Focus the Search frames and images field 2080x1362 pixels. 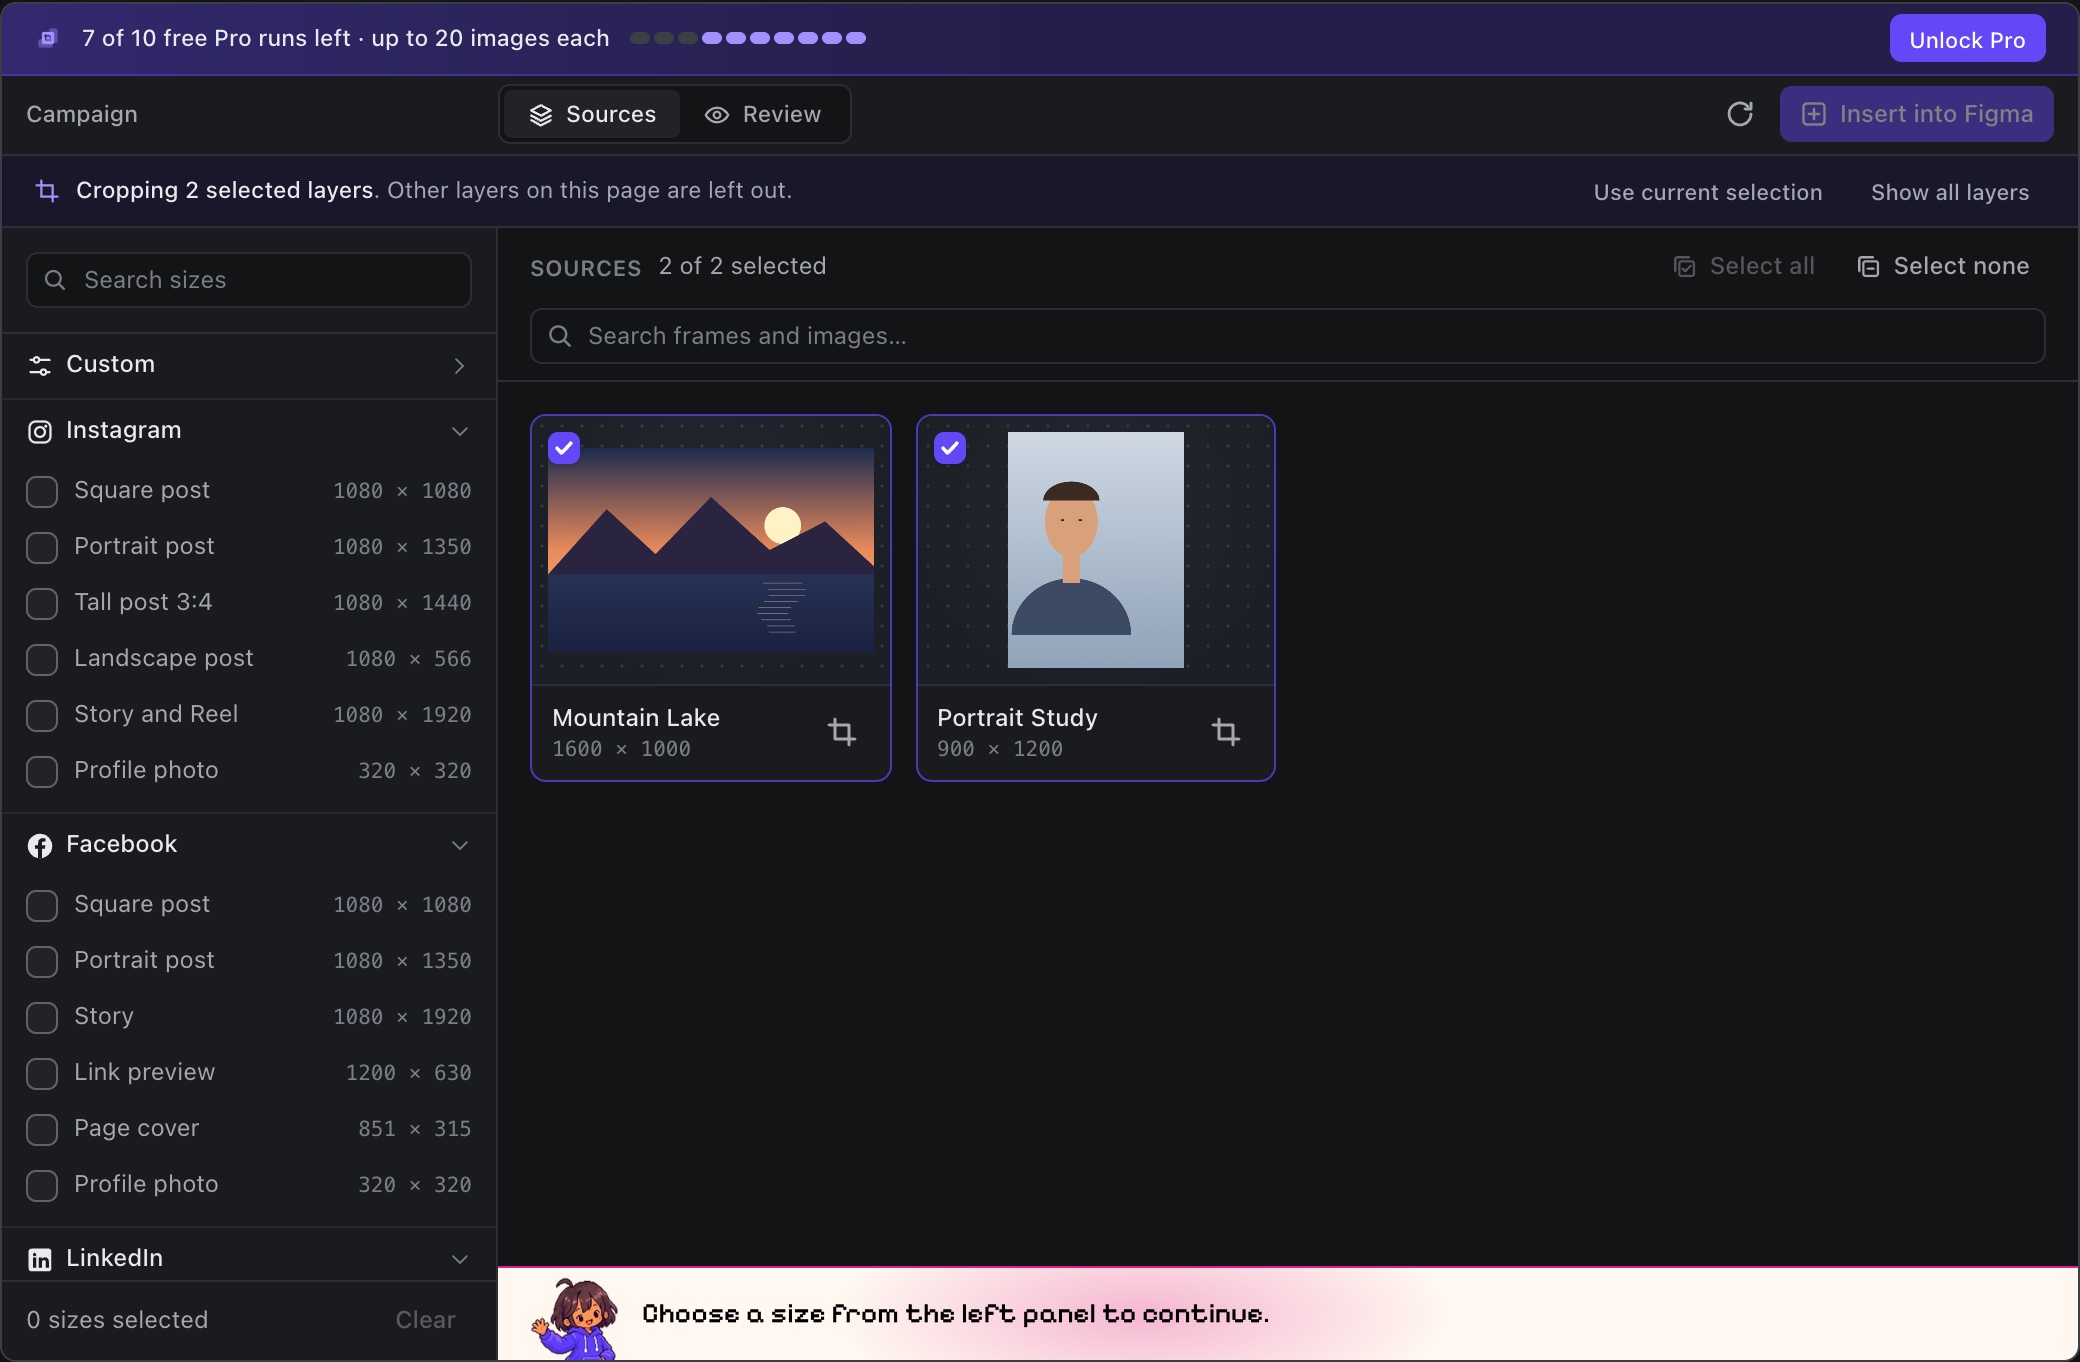(x=1288, y=336)
